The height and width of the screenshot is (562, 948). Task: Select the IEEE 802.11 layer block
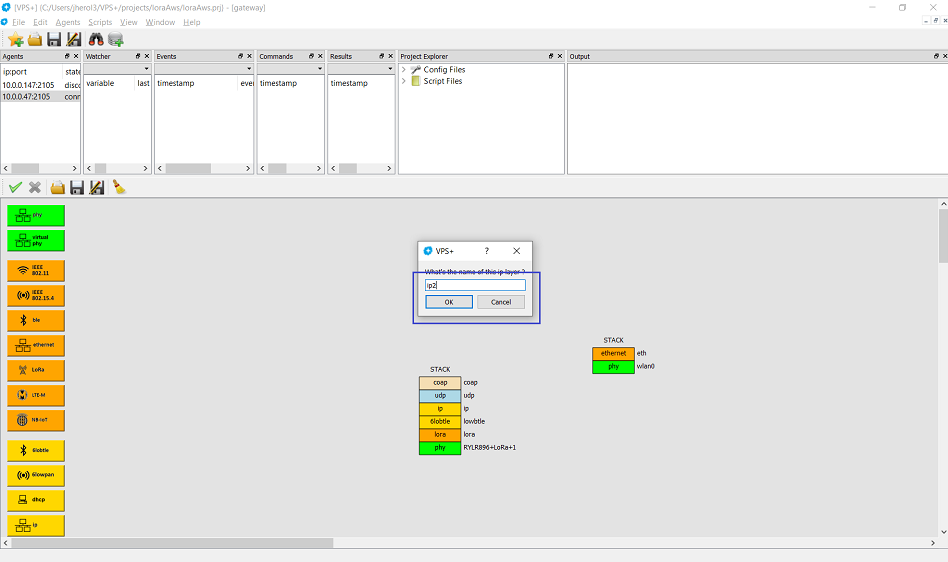click(36, 270)
